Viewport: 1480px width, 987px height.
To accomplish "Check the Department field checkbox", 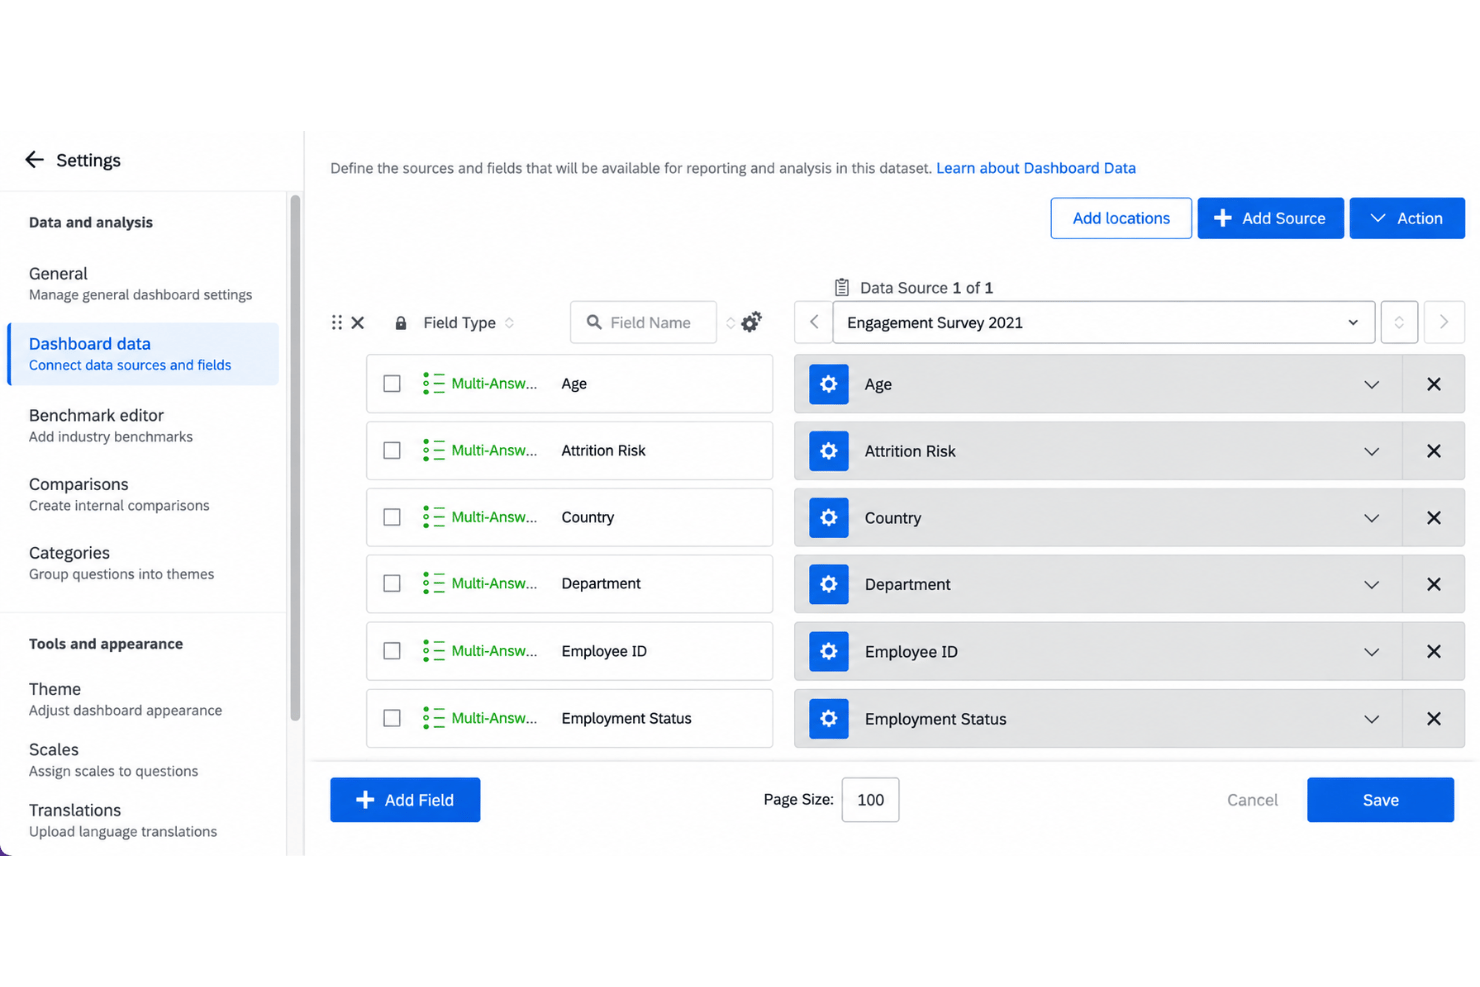I will point(392,584).
